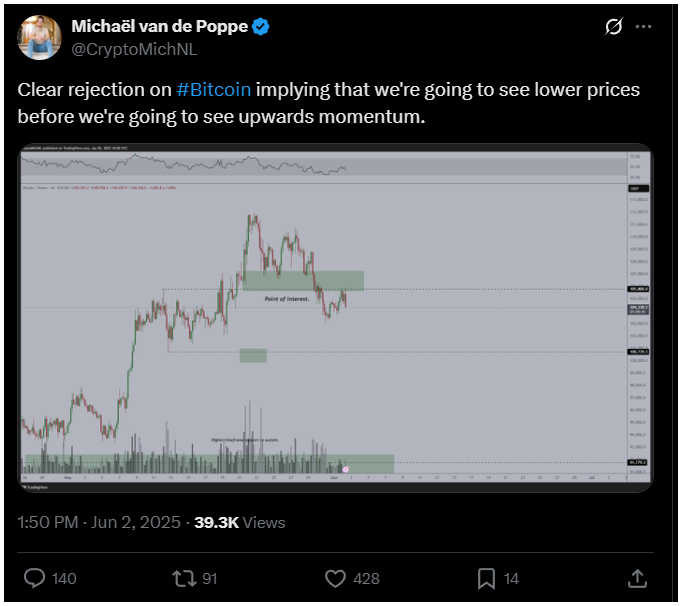Click the 428 likes count

(x=366, y=579)
